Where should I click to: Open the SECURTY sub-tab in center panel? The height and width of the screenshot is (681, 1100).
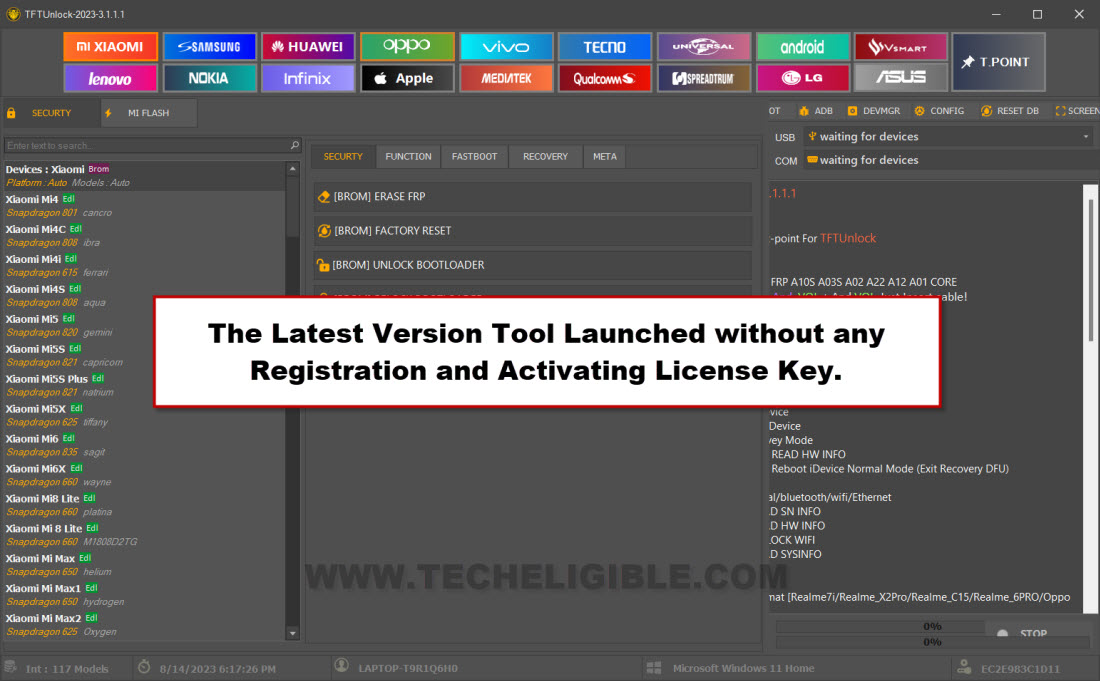tap(342, 156)
